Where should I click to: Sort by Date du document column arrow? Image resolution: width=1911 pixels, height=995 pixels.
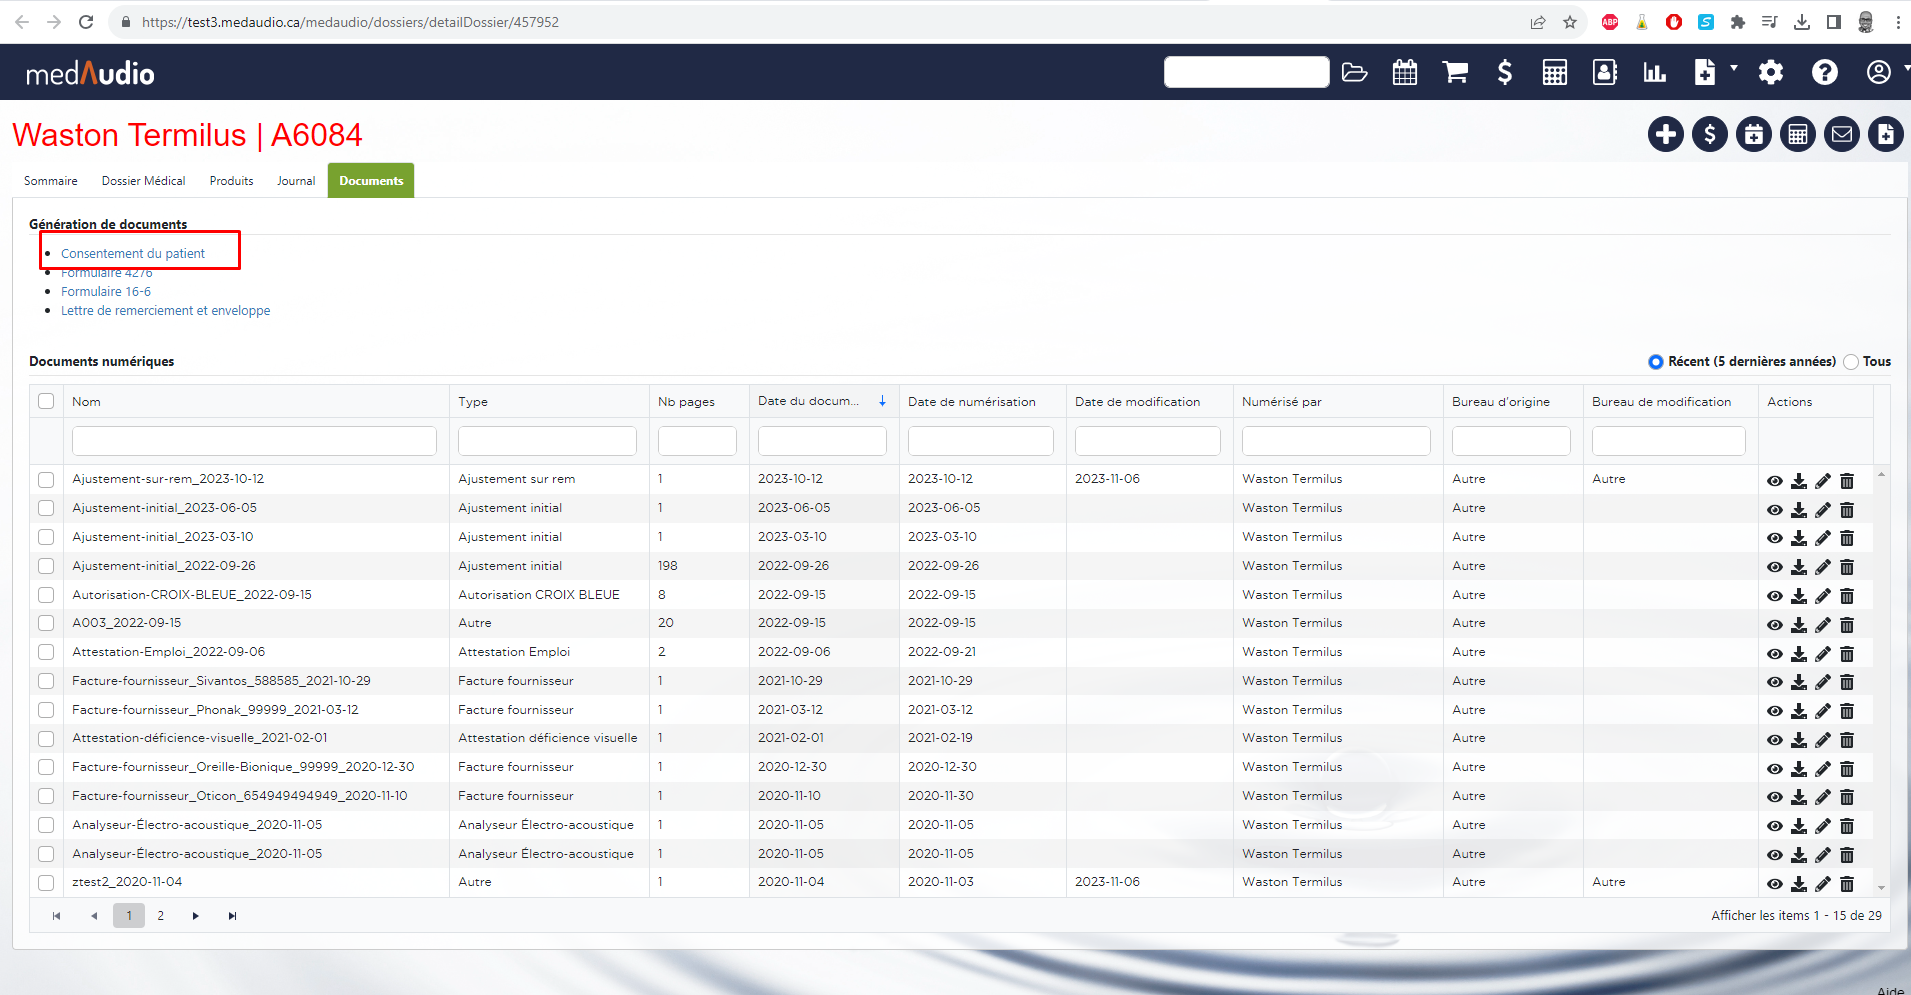(x=882, y=401)
